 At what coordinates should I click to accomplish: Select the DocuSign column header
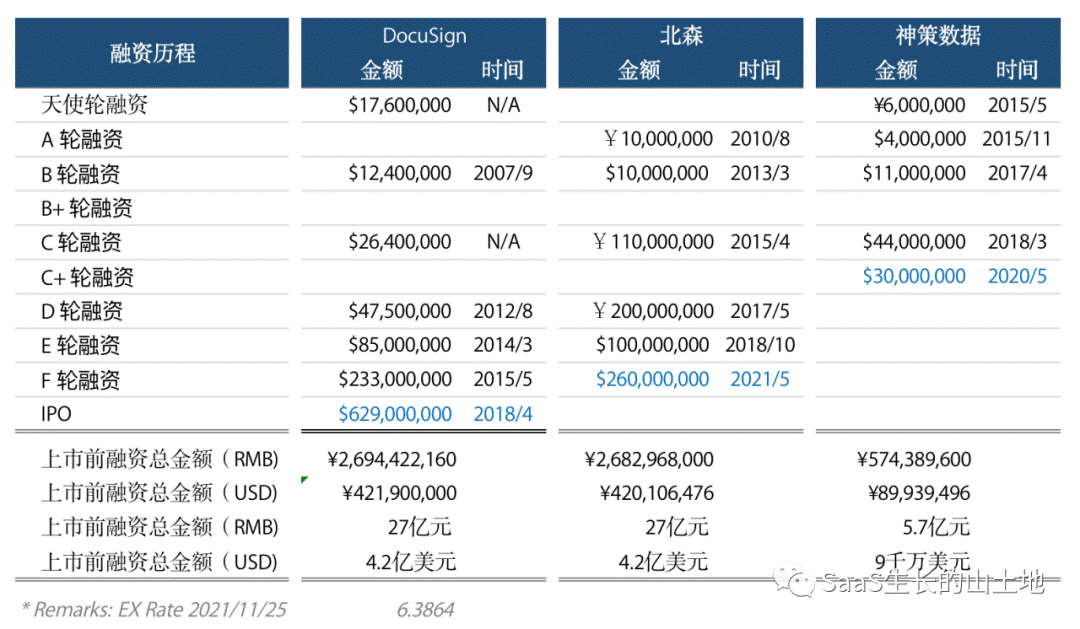(424, 36)
